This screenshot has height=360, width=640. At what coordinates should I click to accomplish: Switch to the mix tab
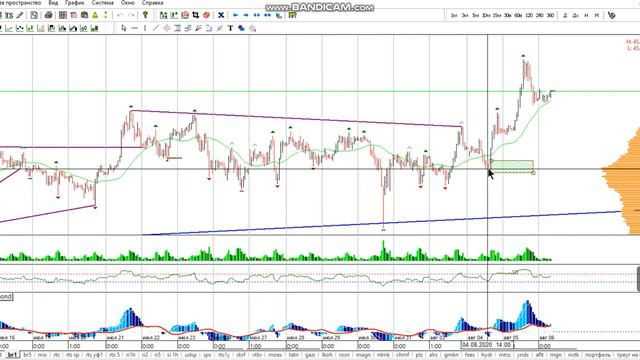pyautogui.click(x=42, y=355)
